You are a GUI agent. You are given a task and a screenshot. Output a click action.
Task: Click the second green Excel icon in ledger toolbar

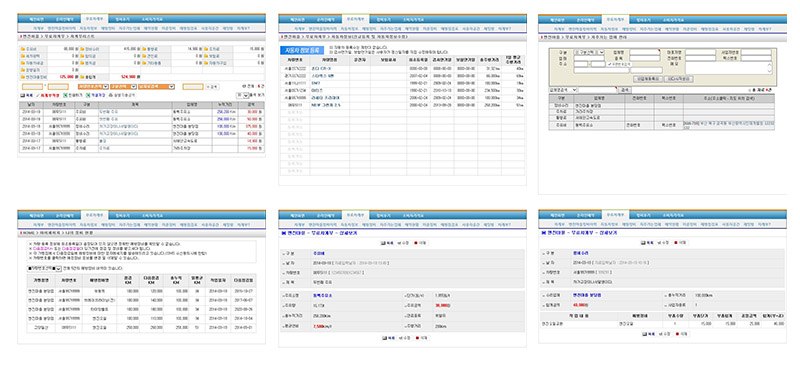88,95
